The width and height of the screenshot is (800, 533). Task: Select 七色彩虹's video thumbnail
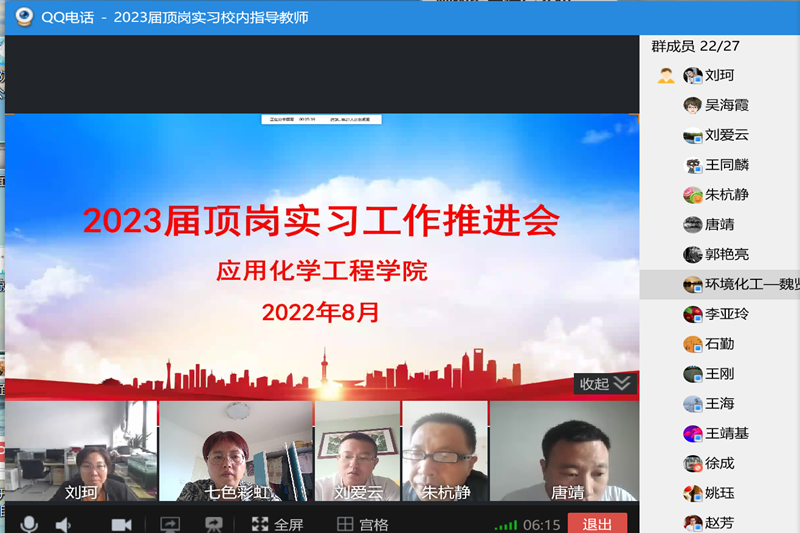(236, 451)
